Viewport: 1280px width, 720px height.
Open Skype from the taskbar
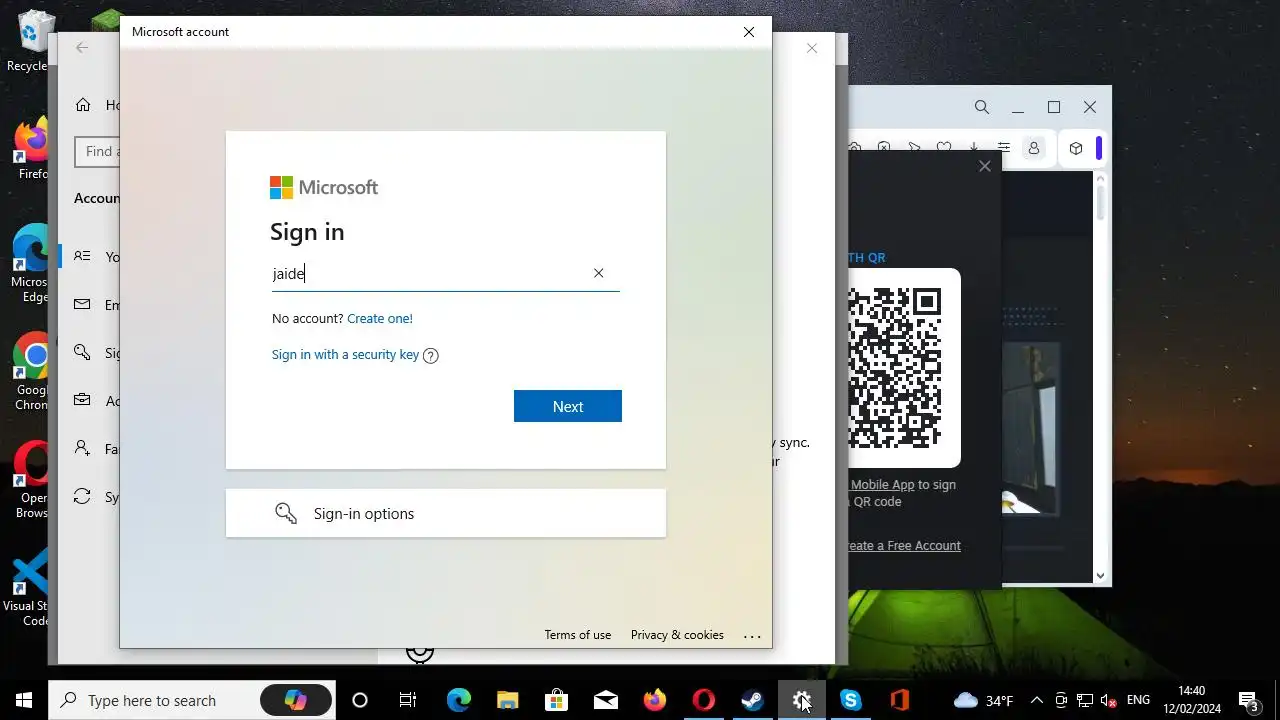851,700
